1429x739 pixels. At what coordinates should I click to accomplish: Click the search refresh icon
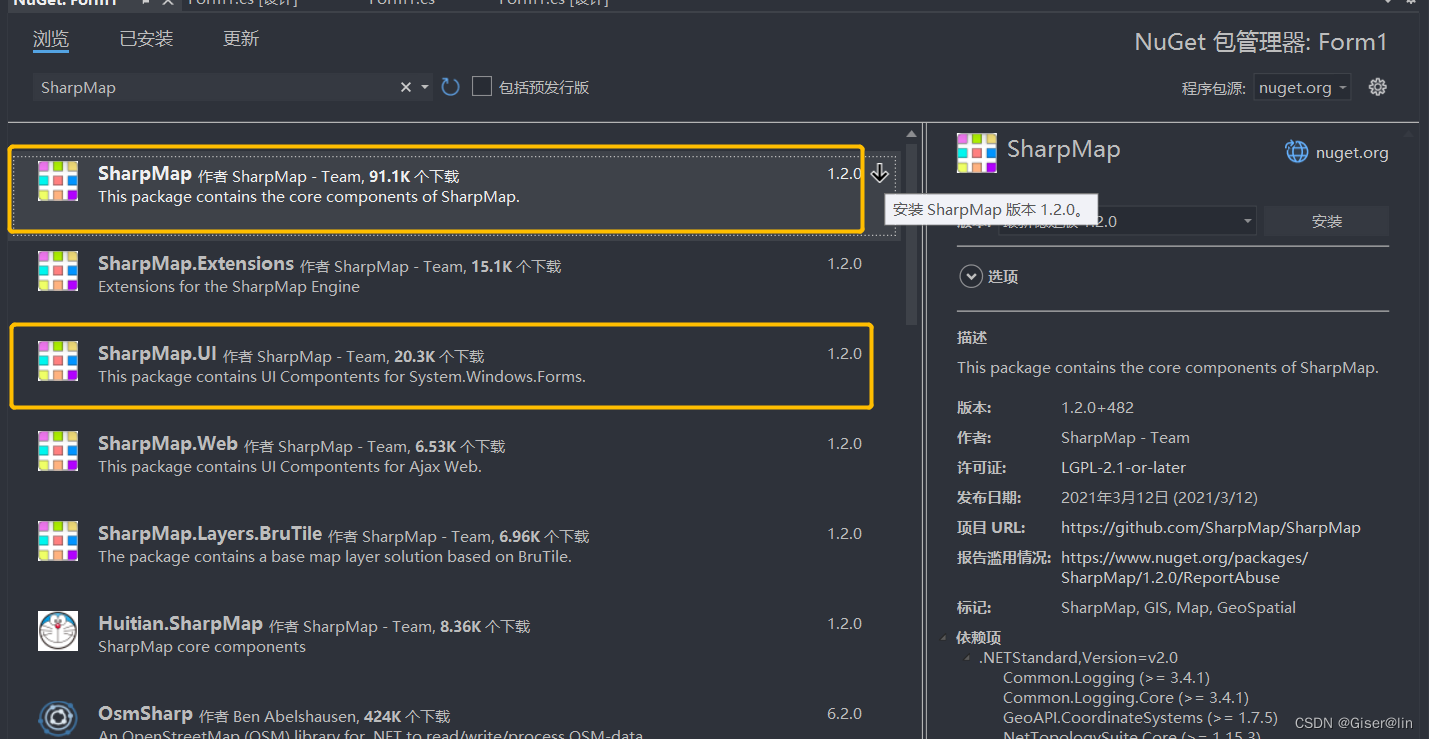click(449, 86)
